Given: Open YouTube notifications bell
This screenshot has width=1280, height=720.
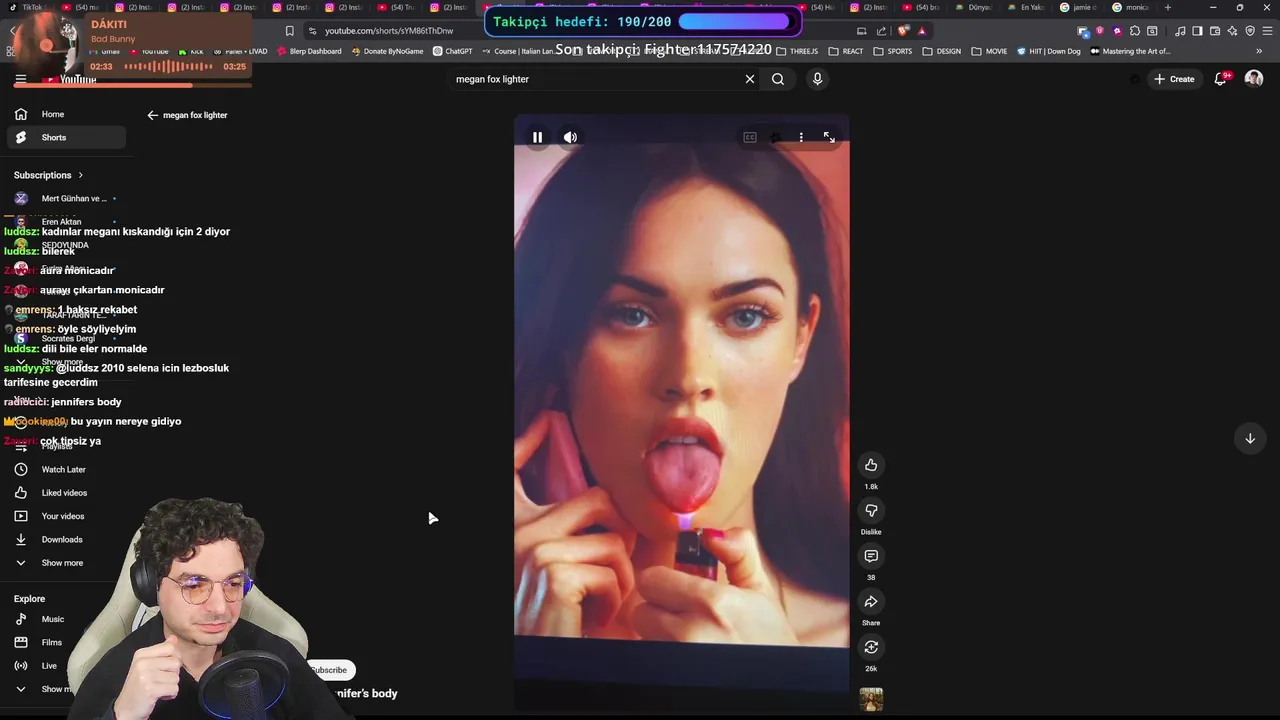Looking at the screenshot, I should (1221, 79).
